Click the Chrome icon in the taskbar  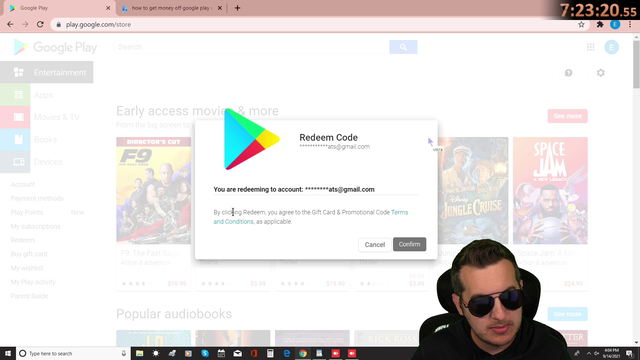pyautogui.click(x=303, y=353)
